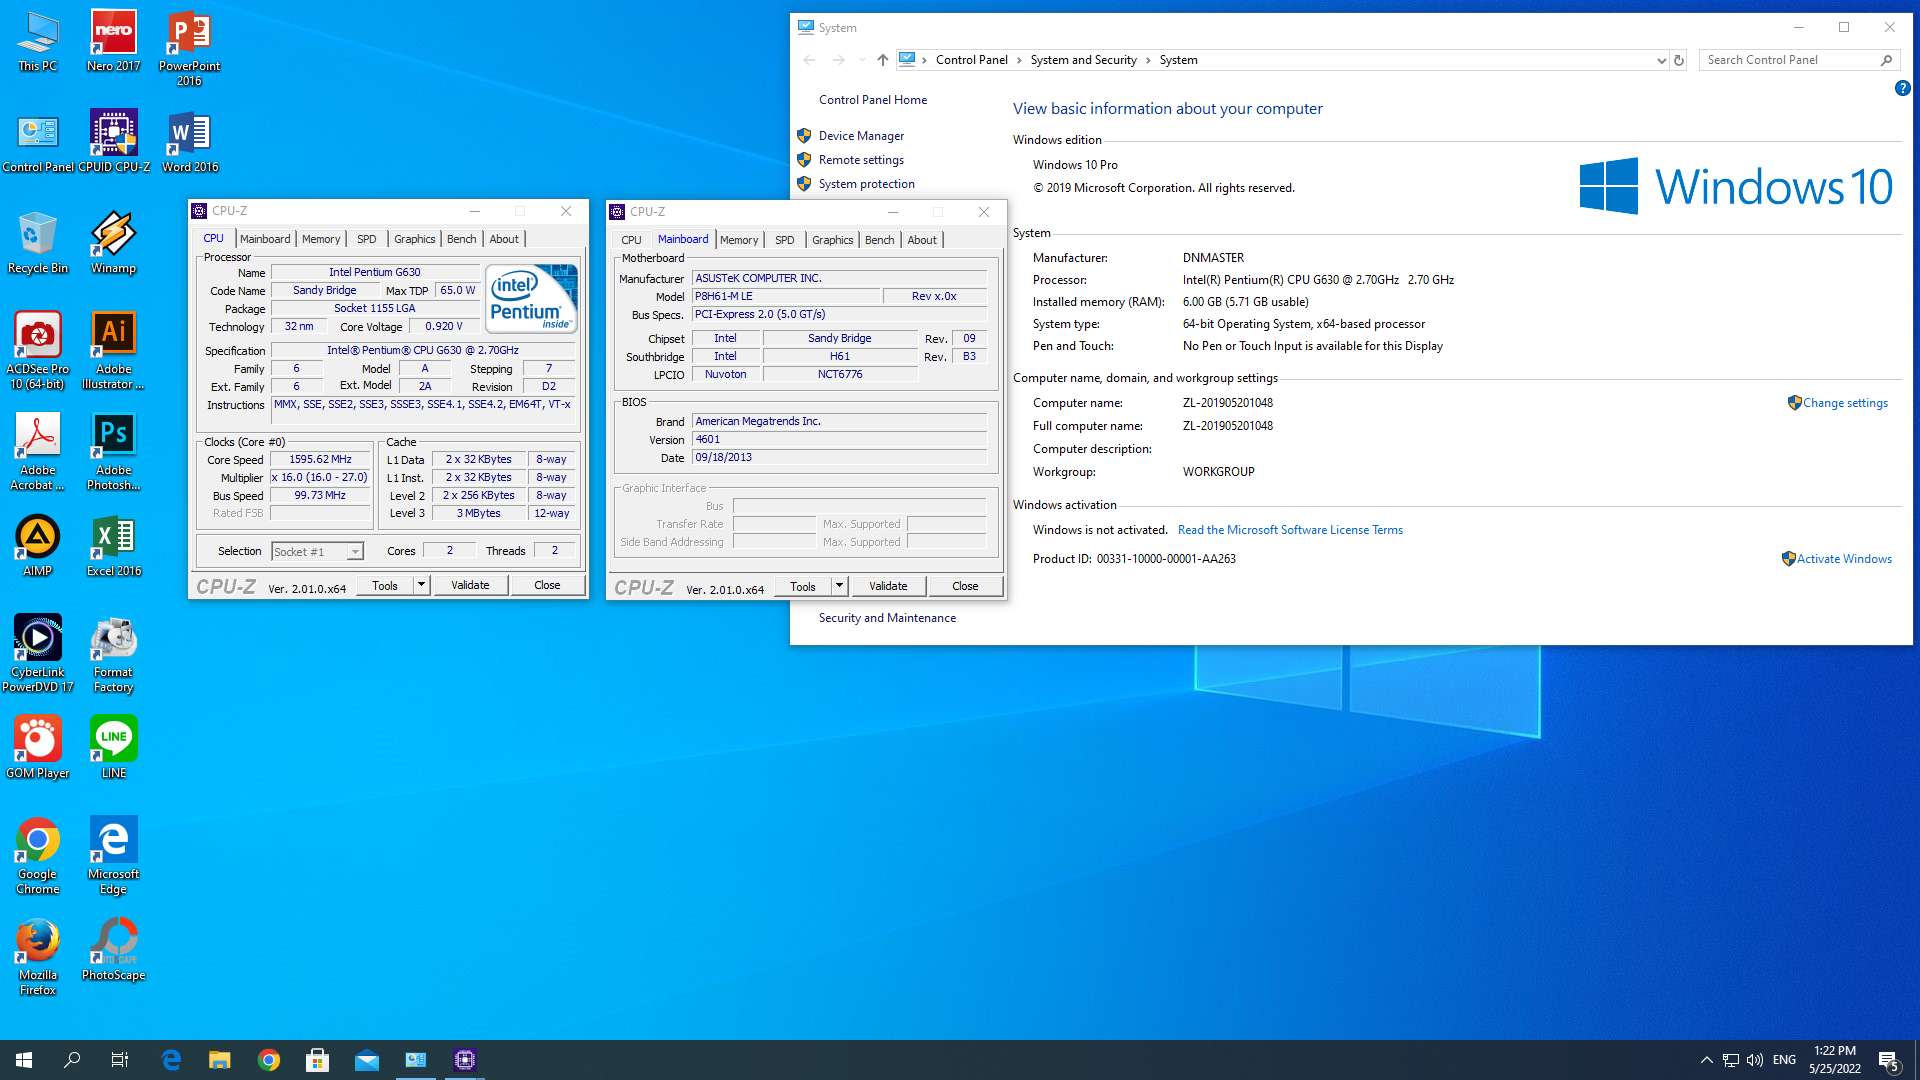This screenshot has width=1920, height=1080.
Task: Select the CPUID CPU-Z desktop shortcut
Action: pos(114,142)
